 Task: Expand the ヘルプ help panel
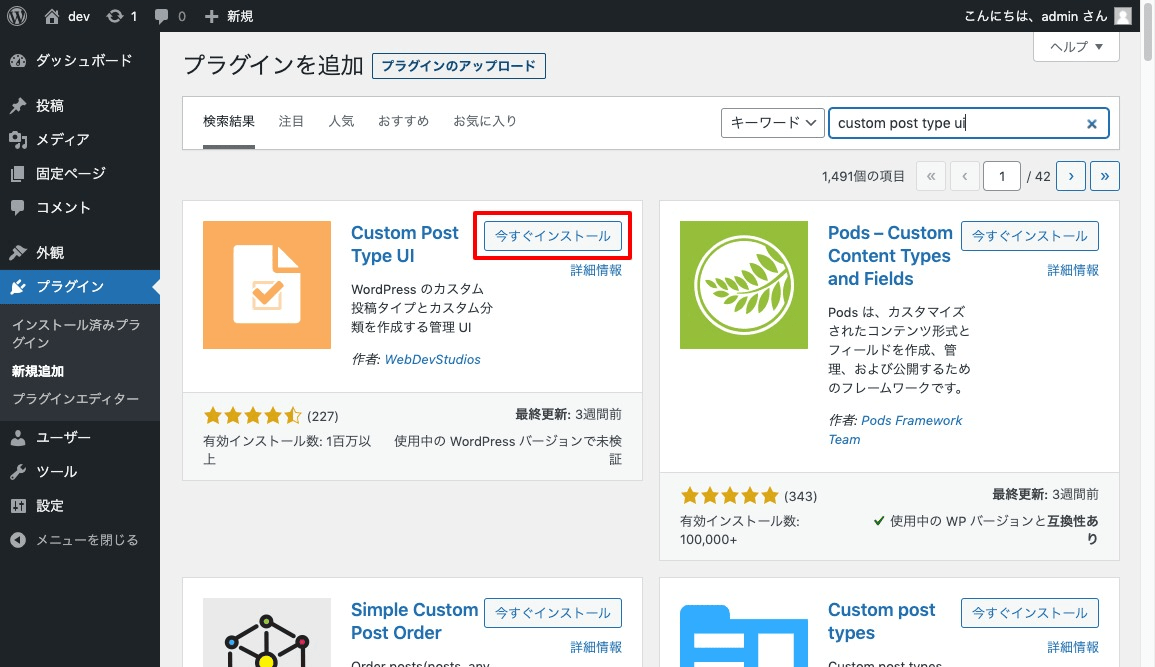pyautogui.click(x=1075, y=47)
